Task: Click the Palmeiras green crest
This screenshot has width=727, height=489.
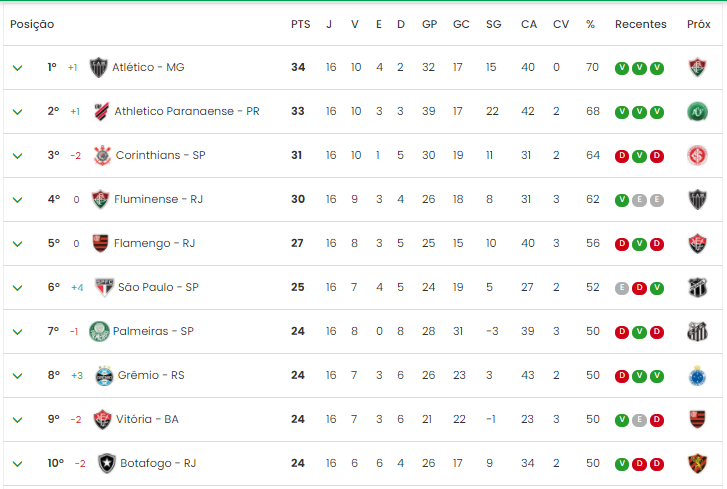Action: 99,331
